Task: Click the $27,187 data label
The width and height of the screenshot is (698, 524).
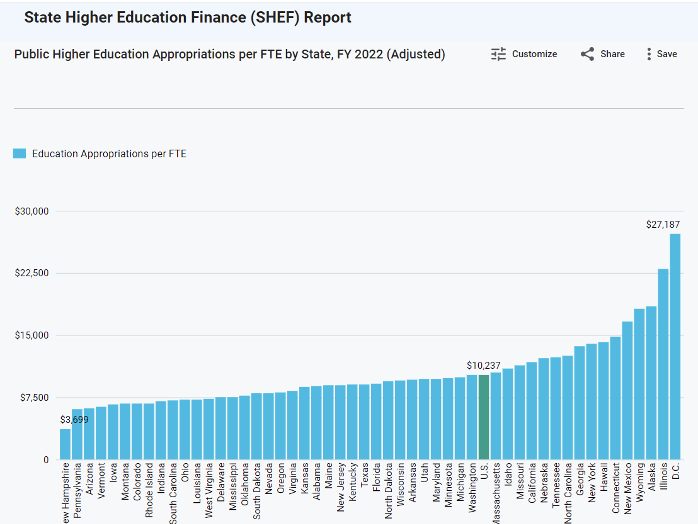Action: pyautogui.click(x=665, y=225)
